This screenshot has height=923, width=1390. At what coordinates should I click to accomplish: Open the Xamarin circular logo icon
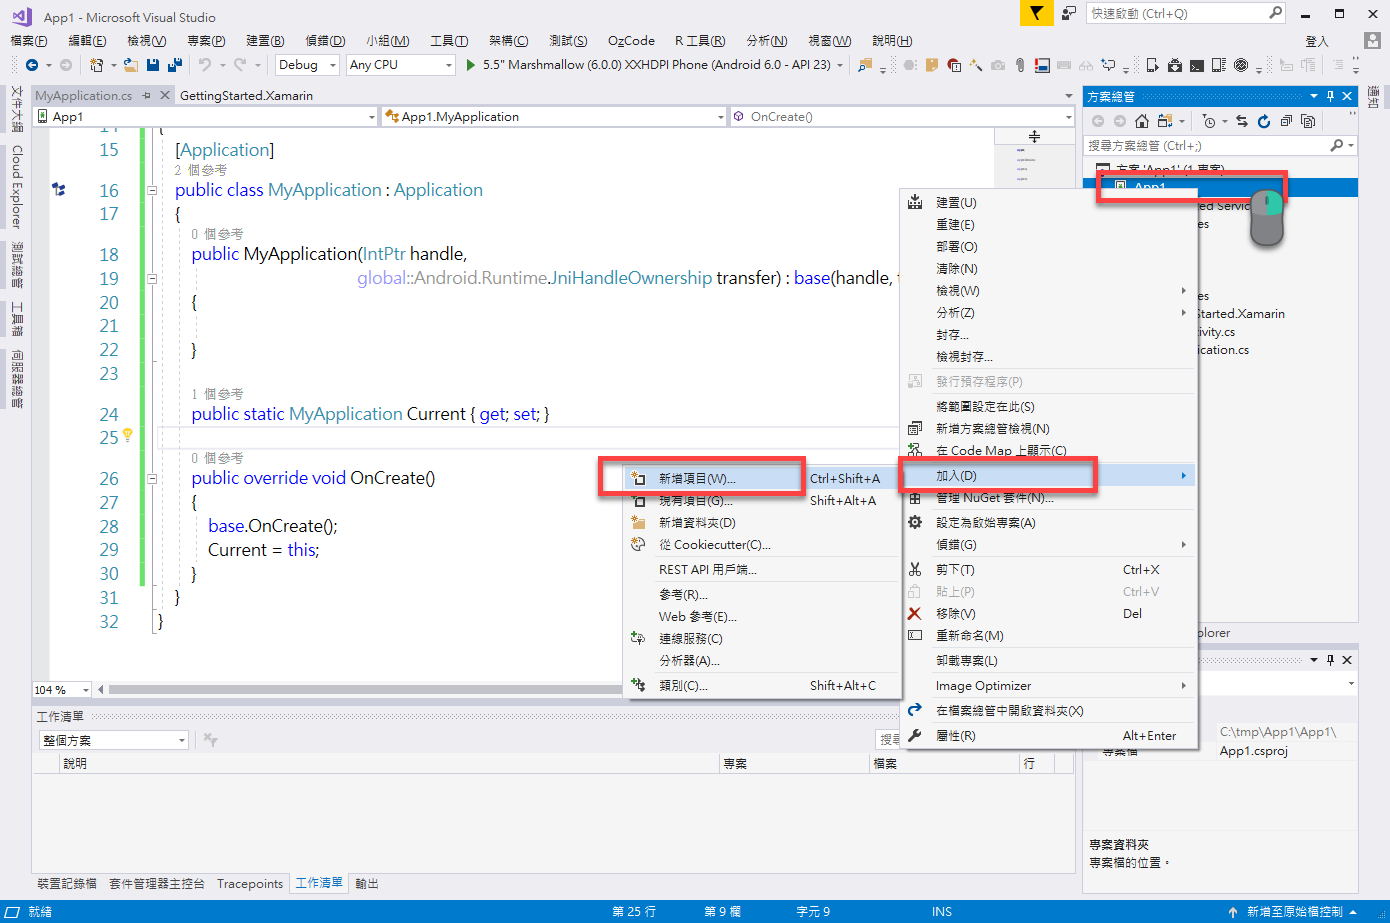tap(1241, 65)
